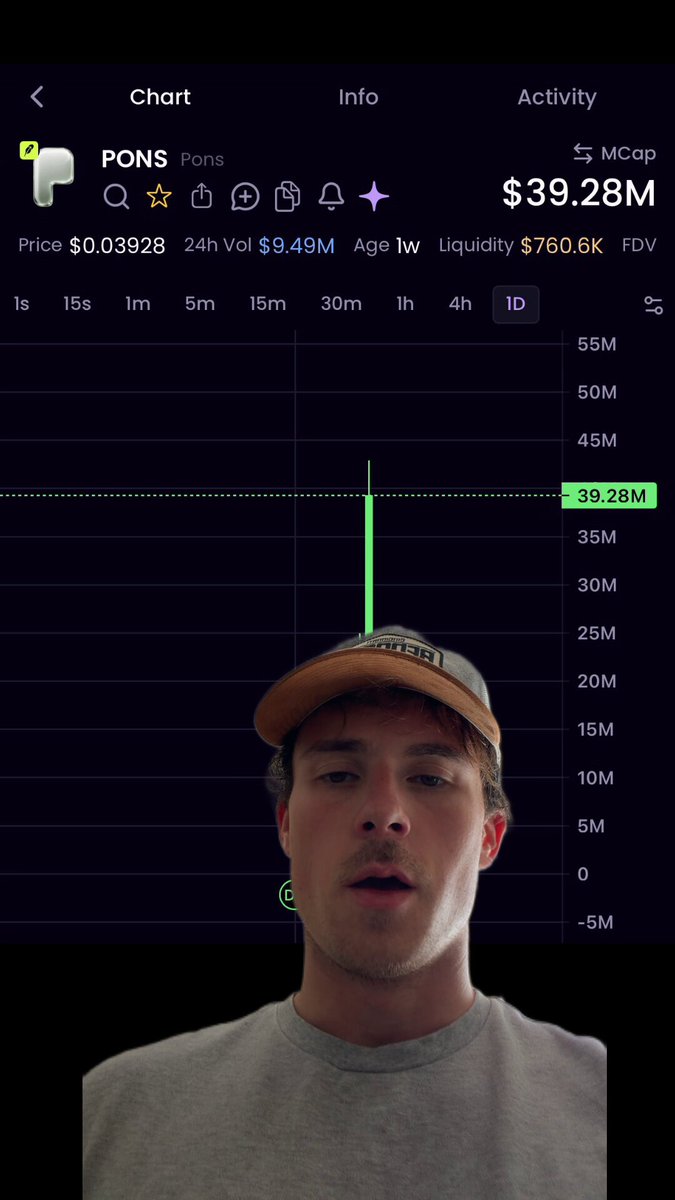This screenshot has height=1200, width=675.
Task: Share PONS using the share icon
Action: (202, 195)
